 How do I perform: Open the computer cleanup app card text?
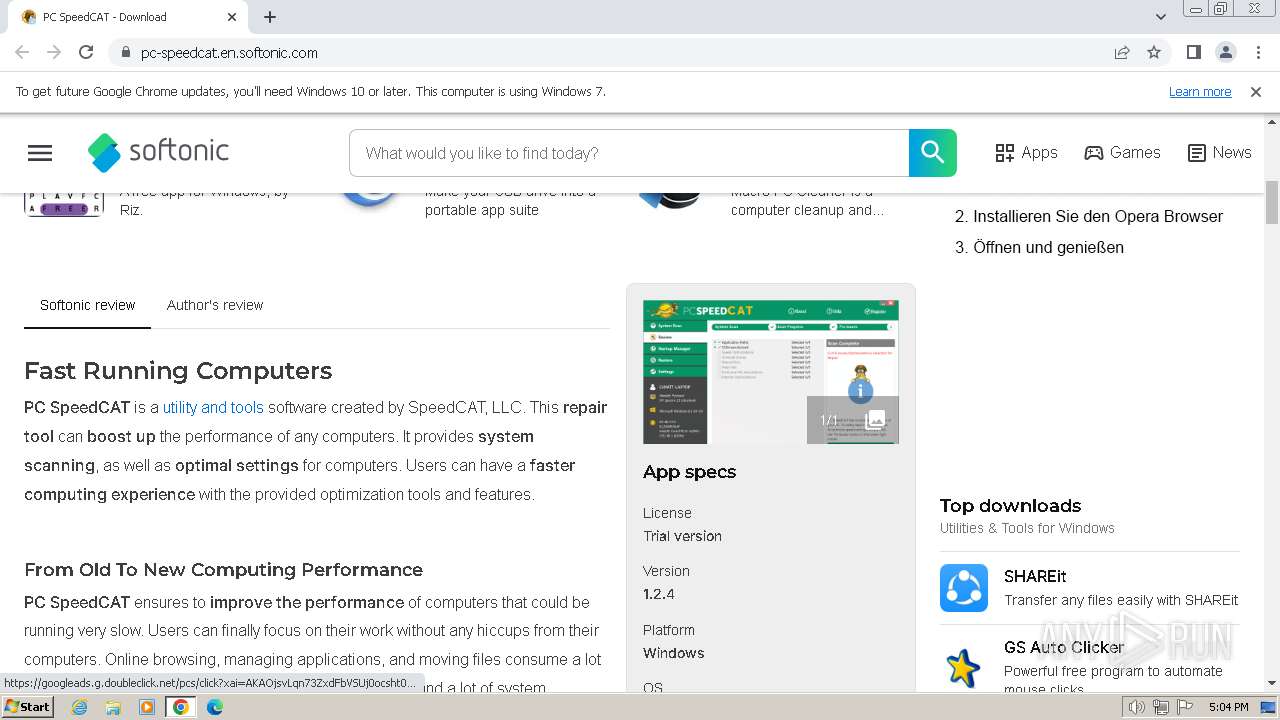(808, 201)
